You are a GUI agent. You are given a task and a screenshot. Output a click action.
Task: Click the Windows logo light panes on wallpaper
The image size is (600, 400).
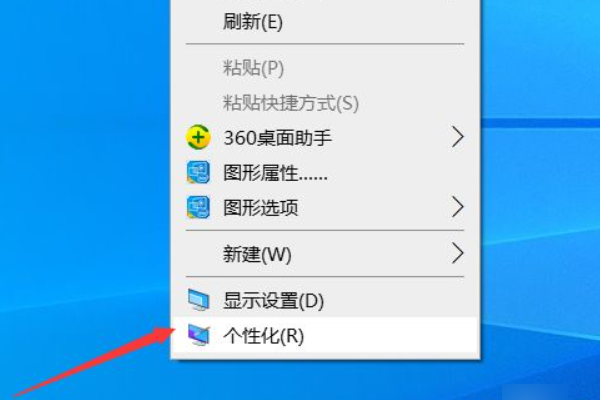[x=540, y=191]
